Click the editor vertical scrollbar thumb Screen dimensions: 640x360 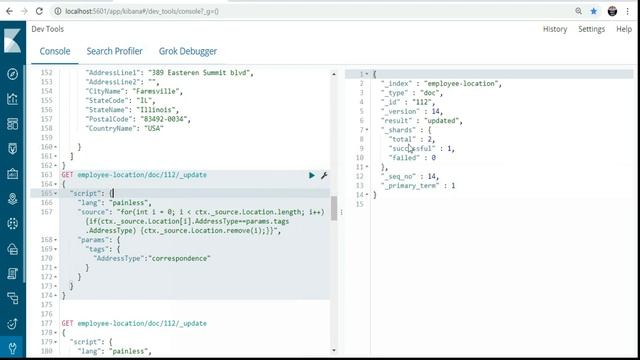coord(334,208)
